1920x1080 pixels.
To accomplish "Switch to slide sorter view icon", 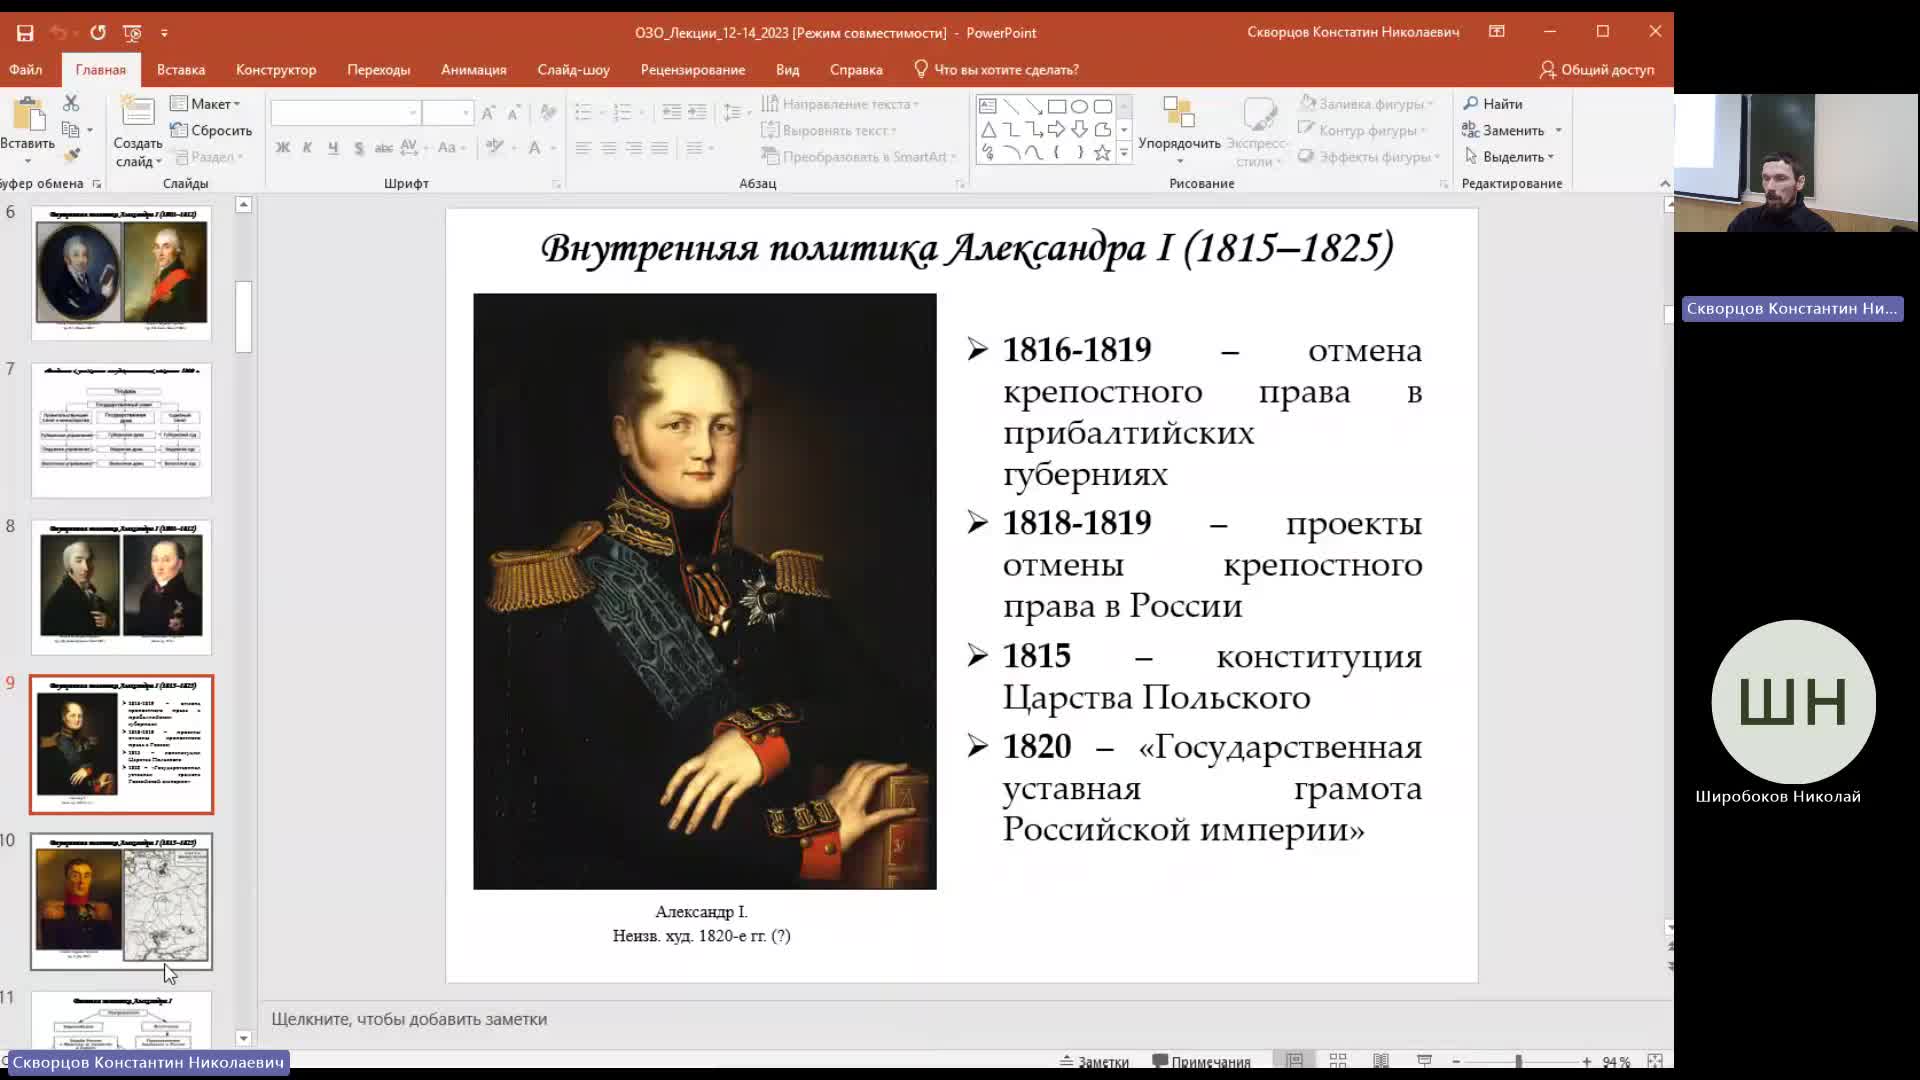I will click(1338, 1061).
